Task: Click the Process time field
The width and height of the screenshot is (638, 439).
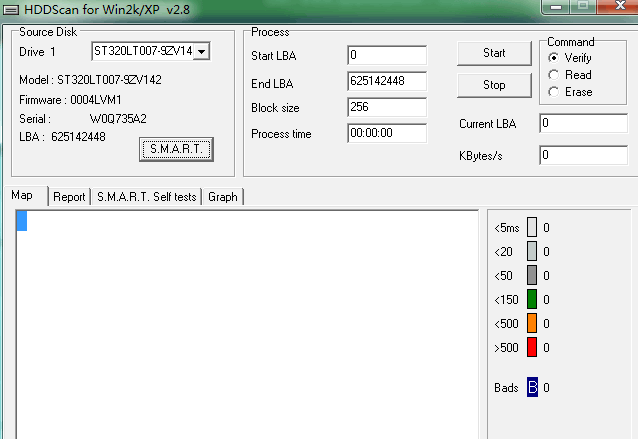Action: pos(387,133)
